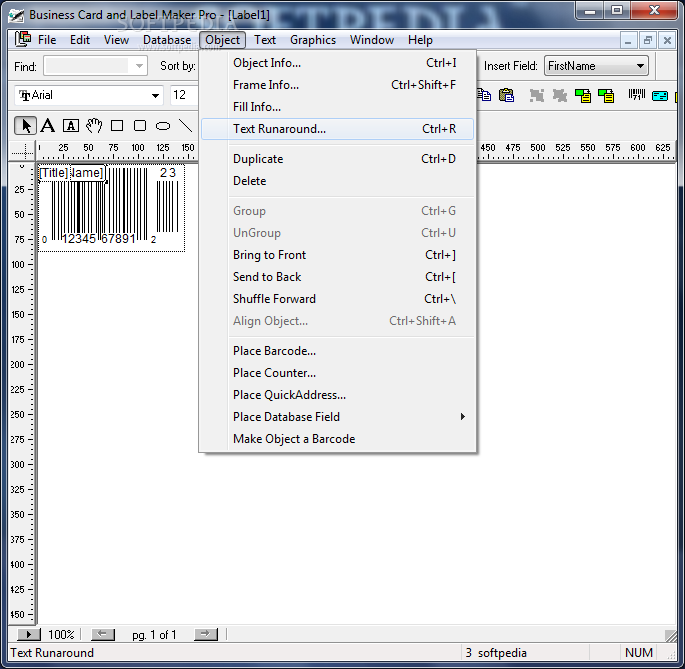Screen dimensions: 685x669
Task: Open the Window menu
Action: [372, 40]
